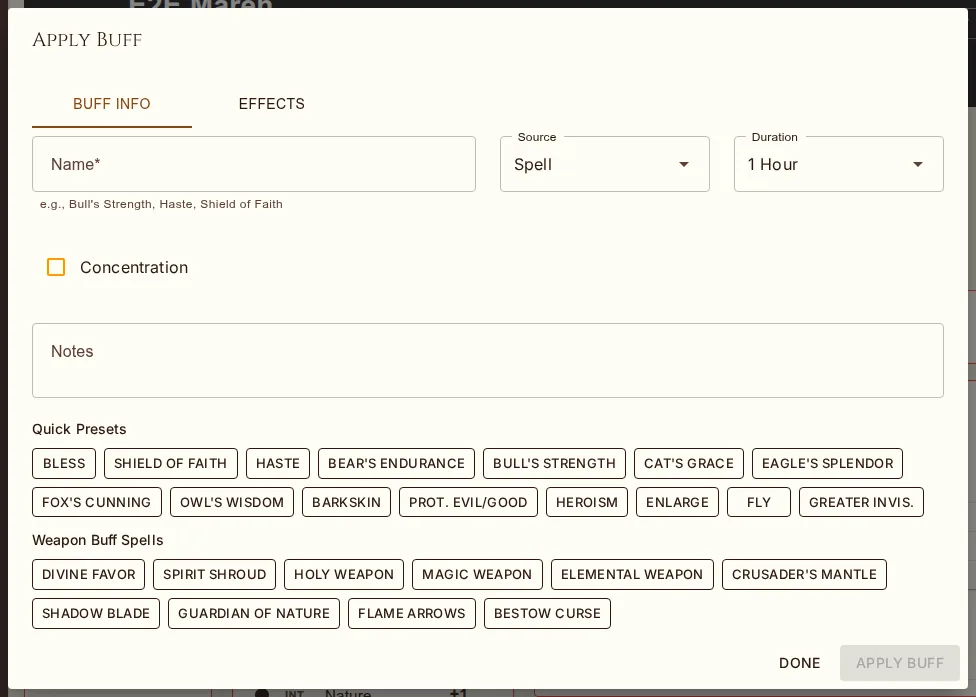Viewport: 976px width, 697px height.
Task: Click the Apply Buff button
Action: point(900,663)
